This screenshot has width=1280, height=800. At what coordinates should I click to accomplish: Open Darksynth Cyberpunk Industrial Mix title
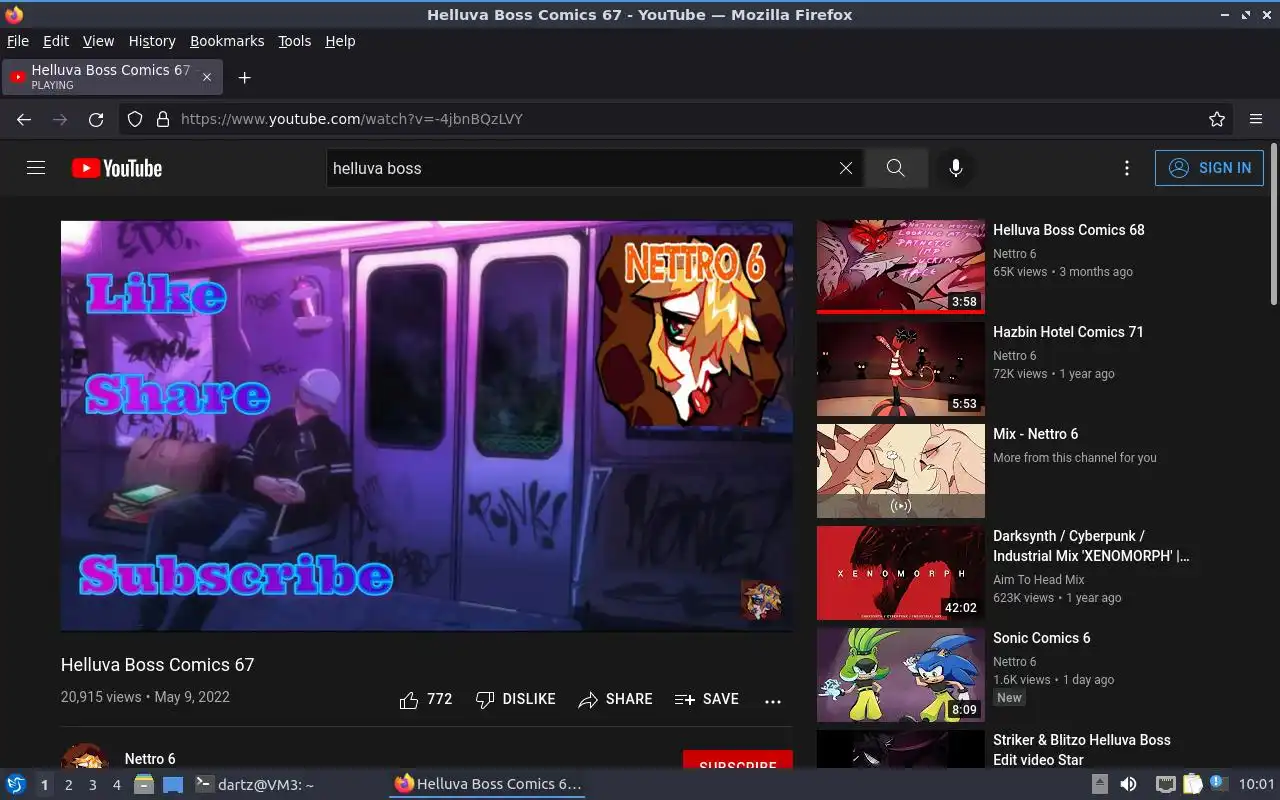(1091, 546)
